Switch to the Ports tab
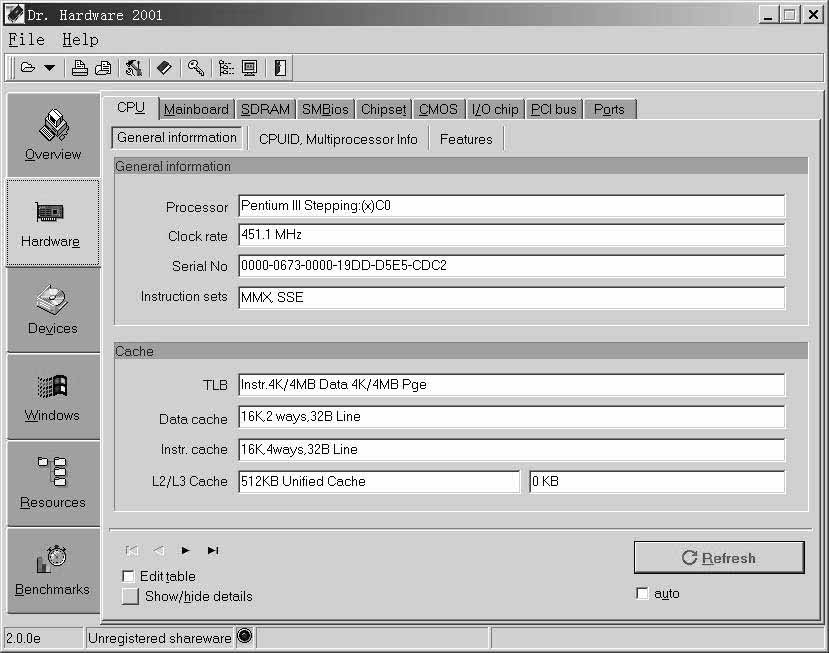Image resolution: width=829 pixels, height=653 pixels. [x=609, y=109]
